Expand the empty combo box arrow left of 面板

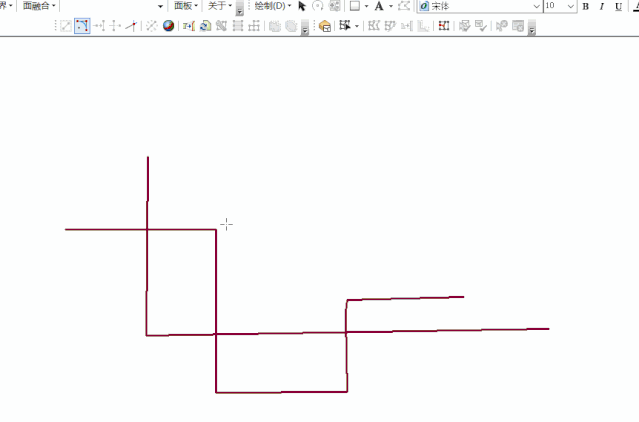tap(160, 6)
